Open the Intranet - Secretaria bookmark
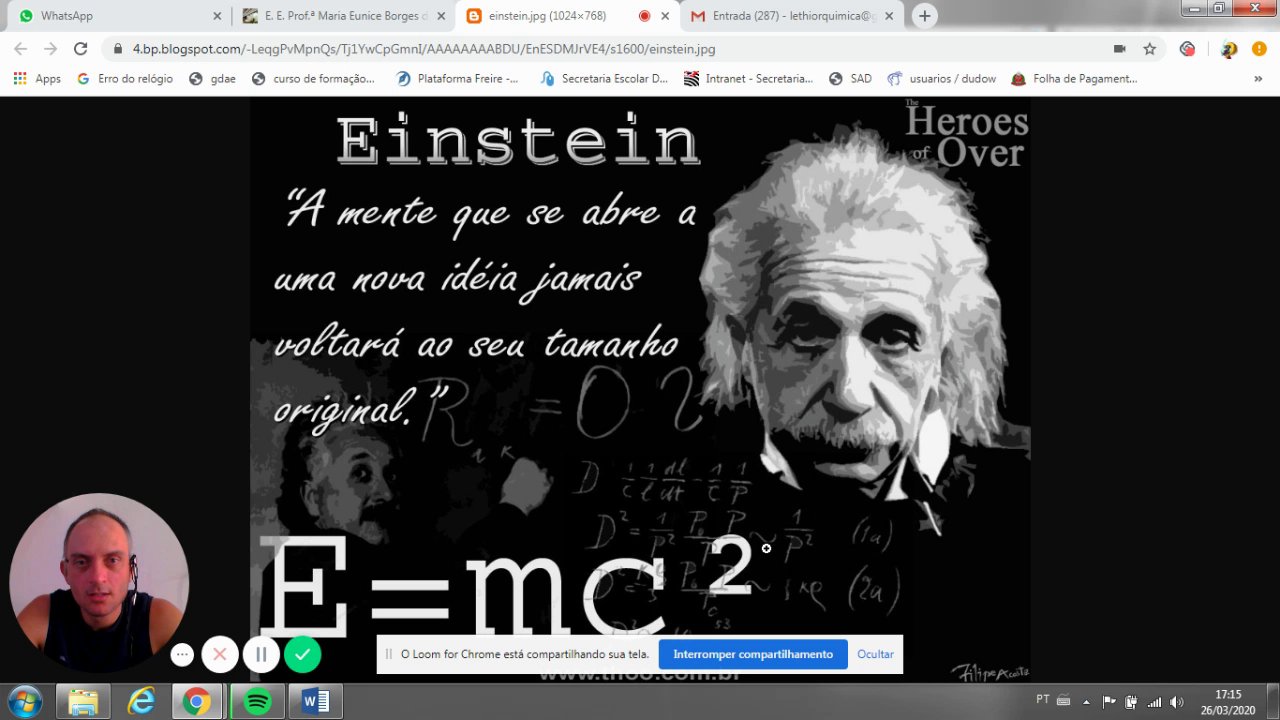 (x=749, y=78)
